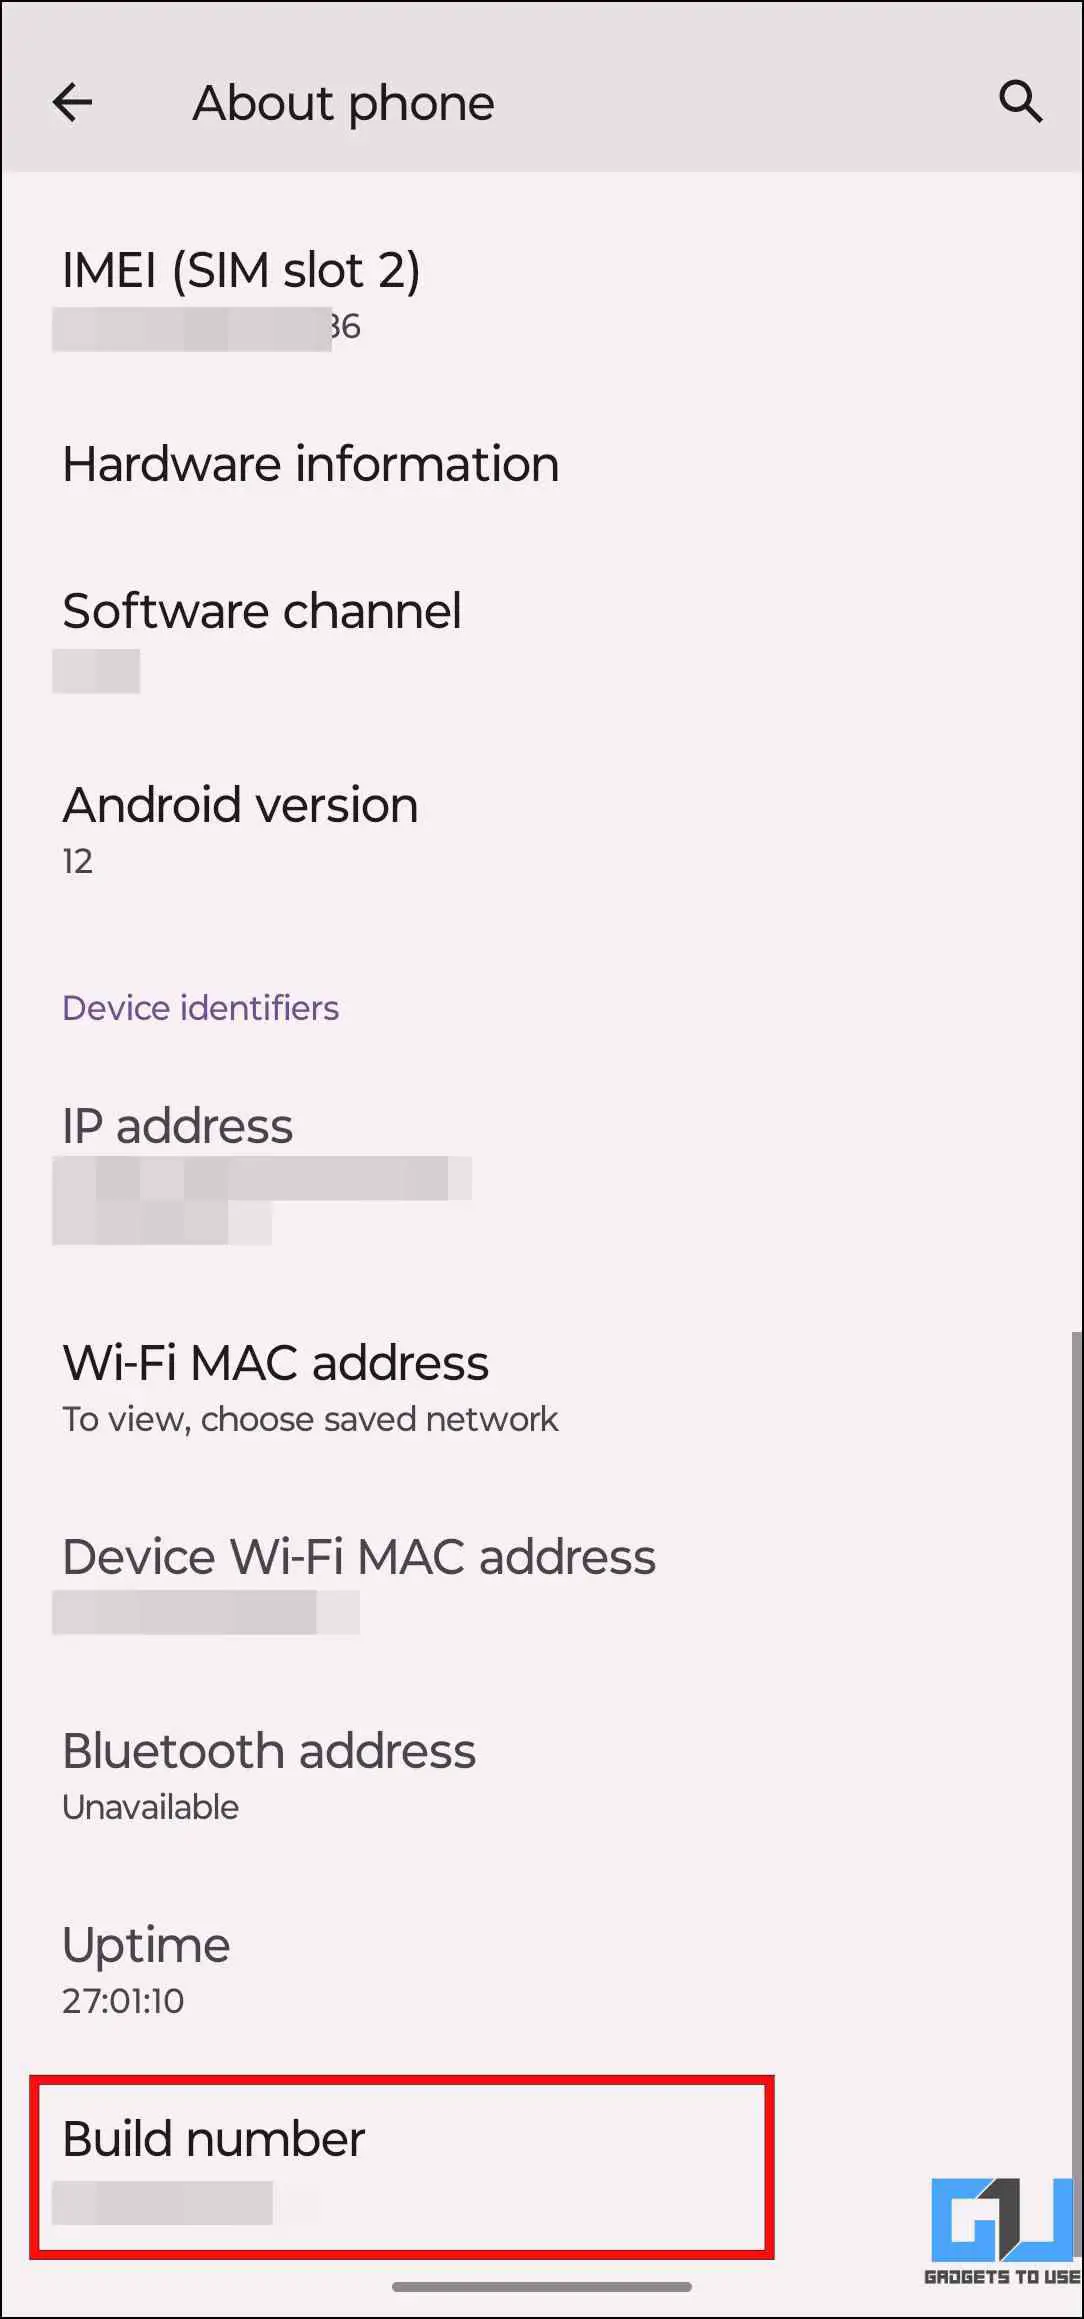Open Hardware information
The image size is (1084, 2319).
[311, 464]
